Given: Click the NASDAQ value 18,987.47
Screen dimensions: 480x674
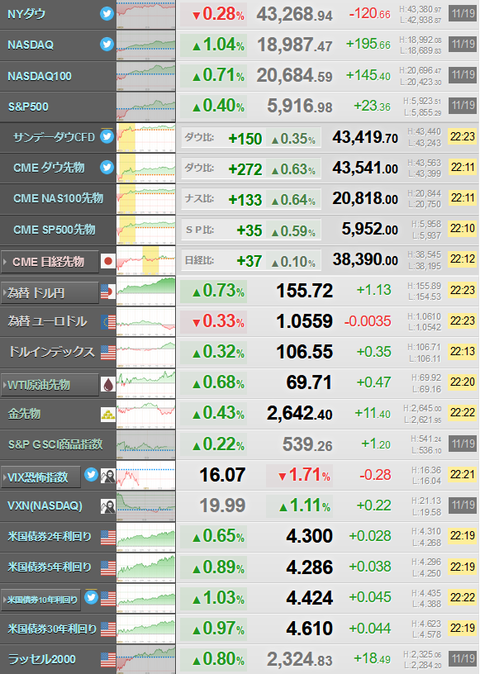Looking at the screenshot, I should (294, 45).
